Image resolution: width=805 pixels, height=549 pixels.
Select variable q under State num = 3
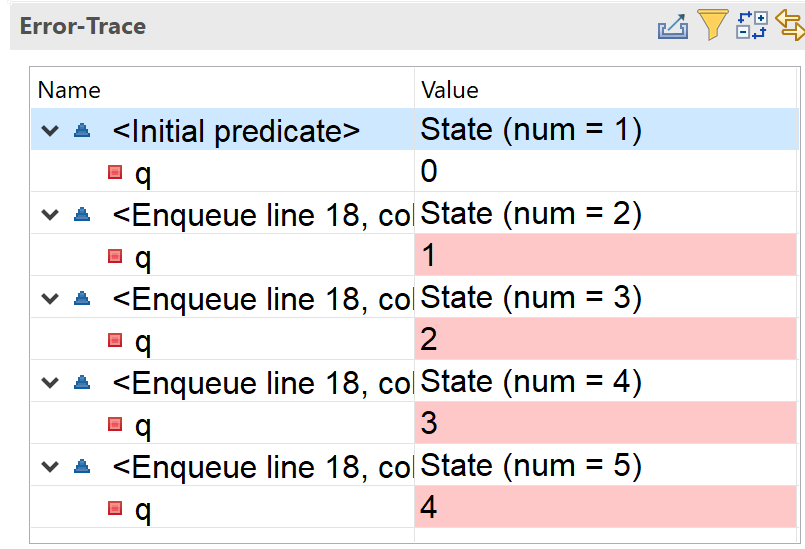144,341
